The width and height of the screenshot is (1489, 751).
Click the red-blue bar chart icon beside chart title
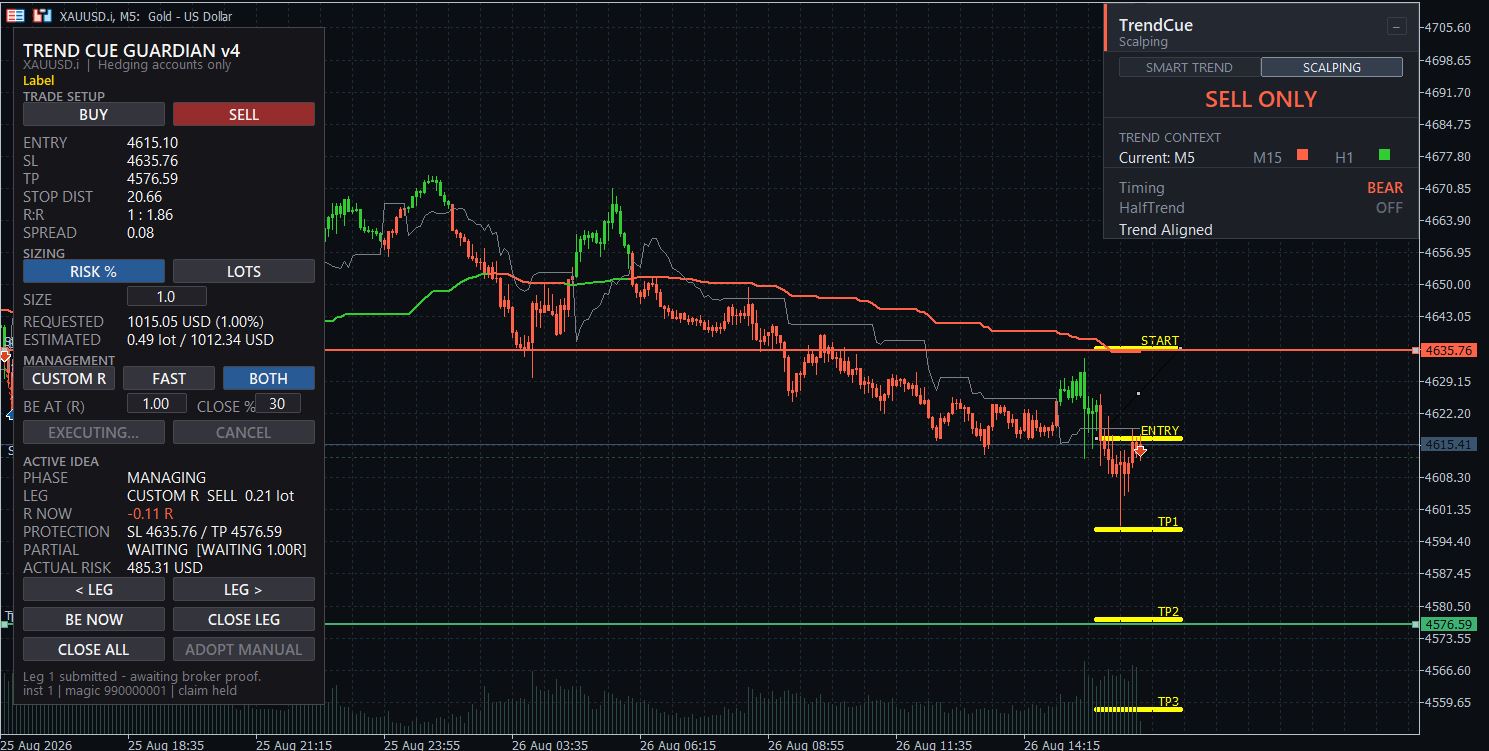click(x=42, y=16)
